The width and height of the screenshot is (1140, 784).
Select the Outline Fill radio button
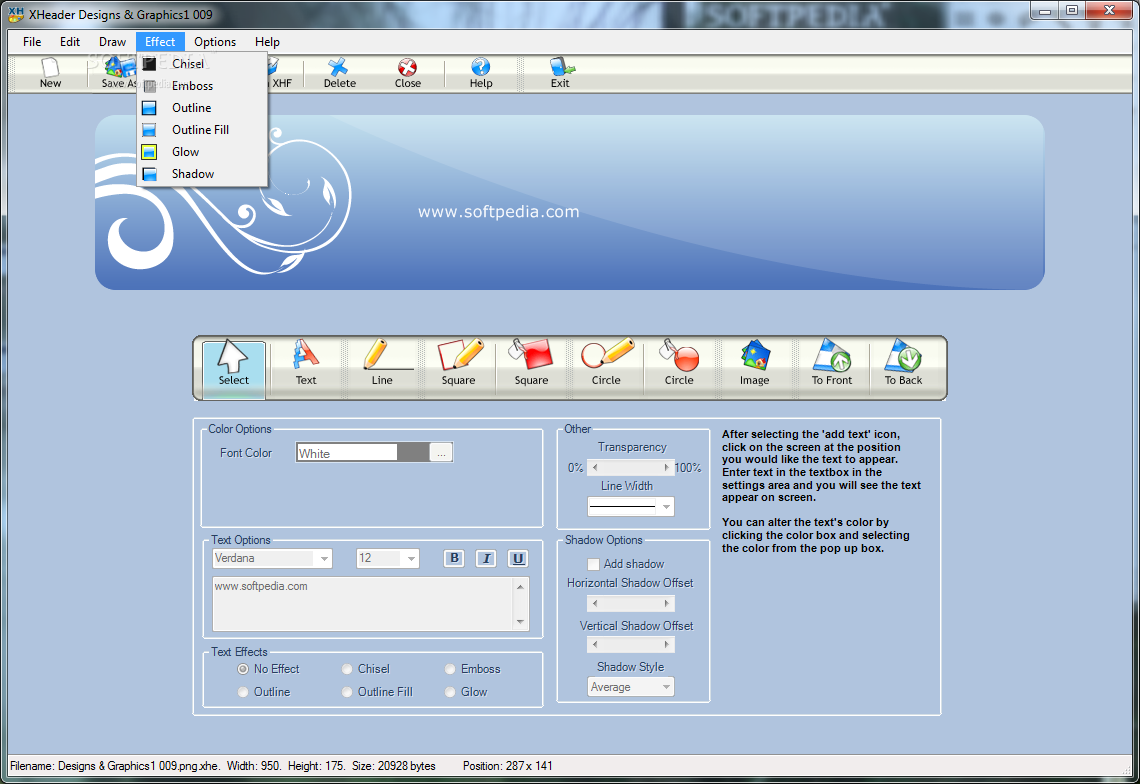[x=347, y=692]
